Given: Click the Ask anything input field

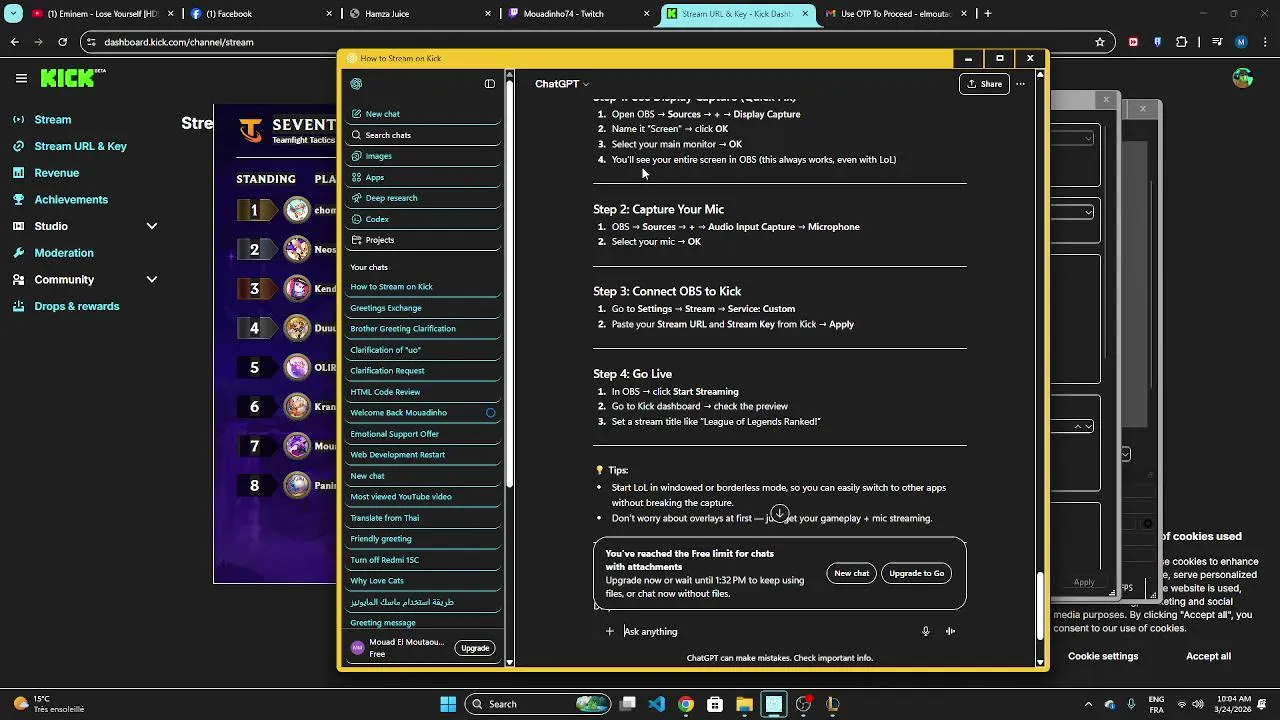Looking at the screenshot, I should pyautogui.click(x=765, y=631).
